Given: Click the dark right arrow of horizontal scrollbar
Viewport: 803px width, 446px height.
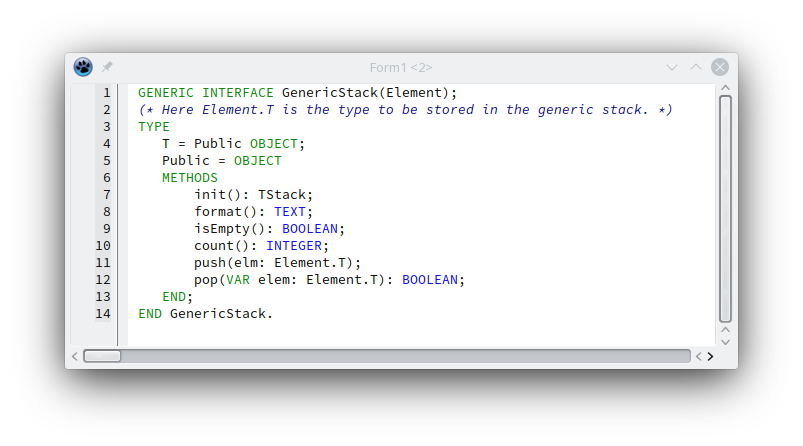Looking at the screenshot, I should (x=710, y=356).
